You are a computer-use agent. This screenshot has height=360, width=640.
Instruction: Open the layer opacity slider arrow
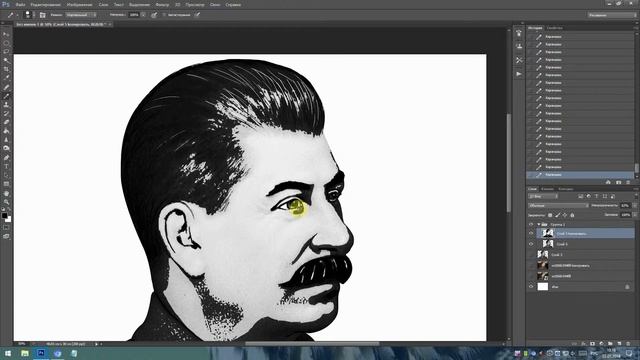635,205
